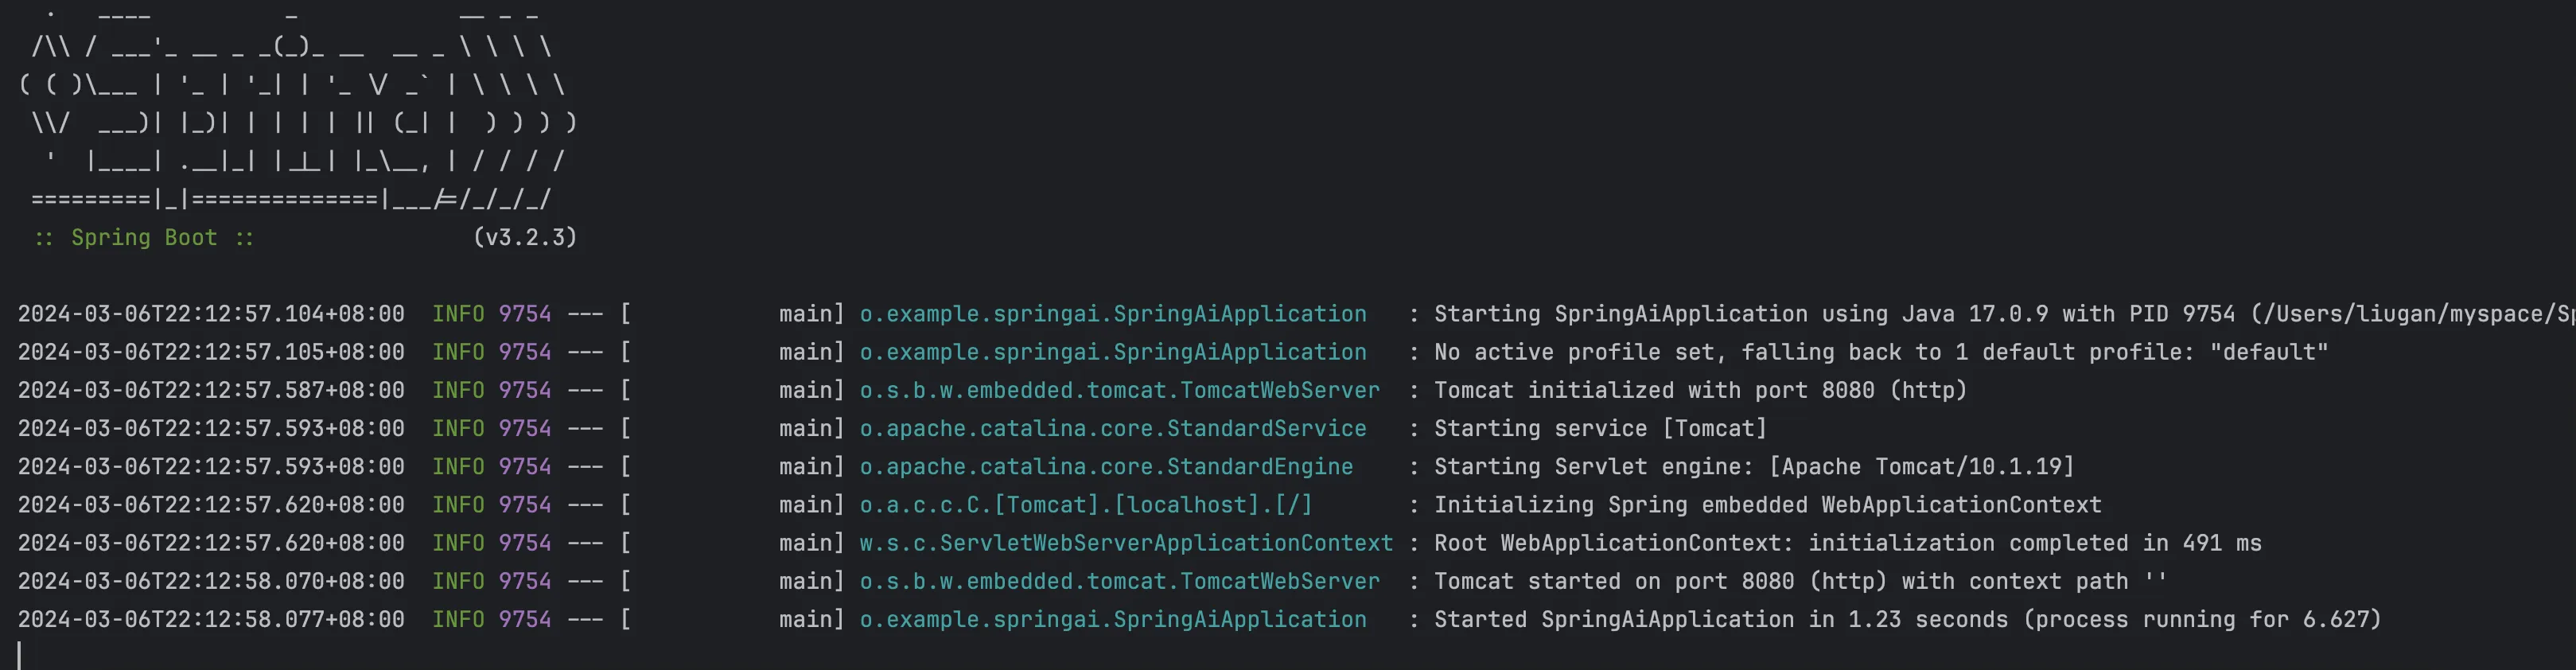Click the 2024-03-06T22:12:57.587+08:00 timestamp
This screenshot has height=670, width=2576.
[x=211, y=391]
